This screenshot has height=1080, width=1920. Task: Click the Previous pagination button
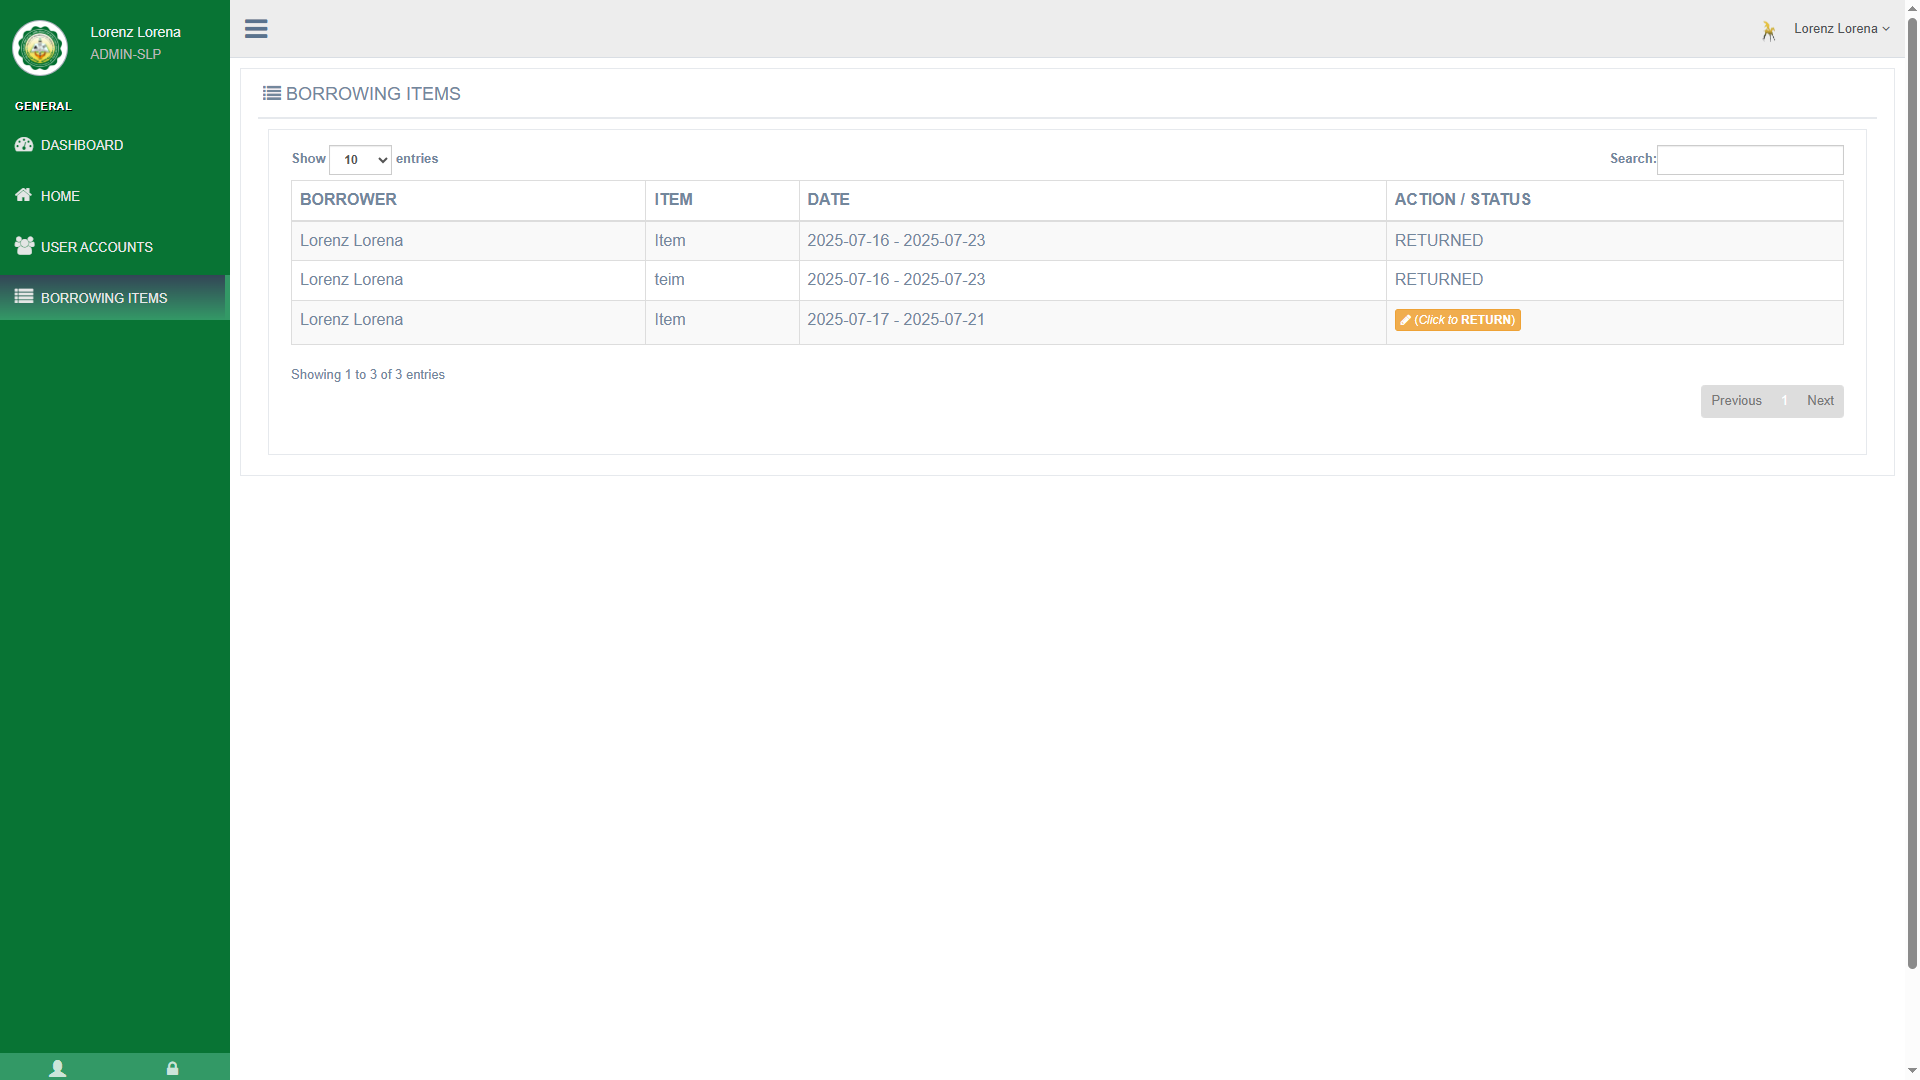[x=1736, y=401]
